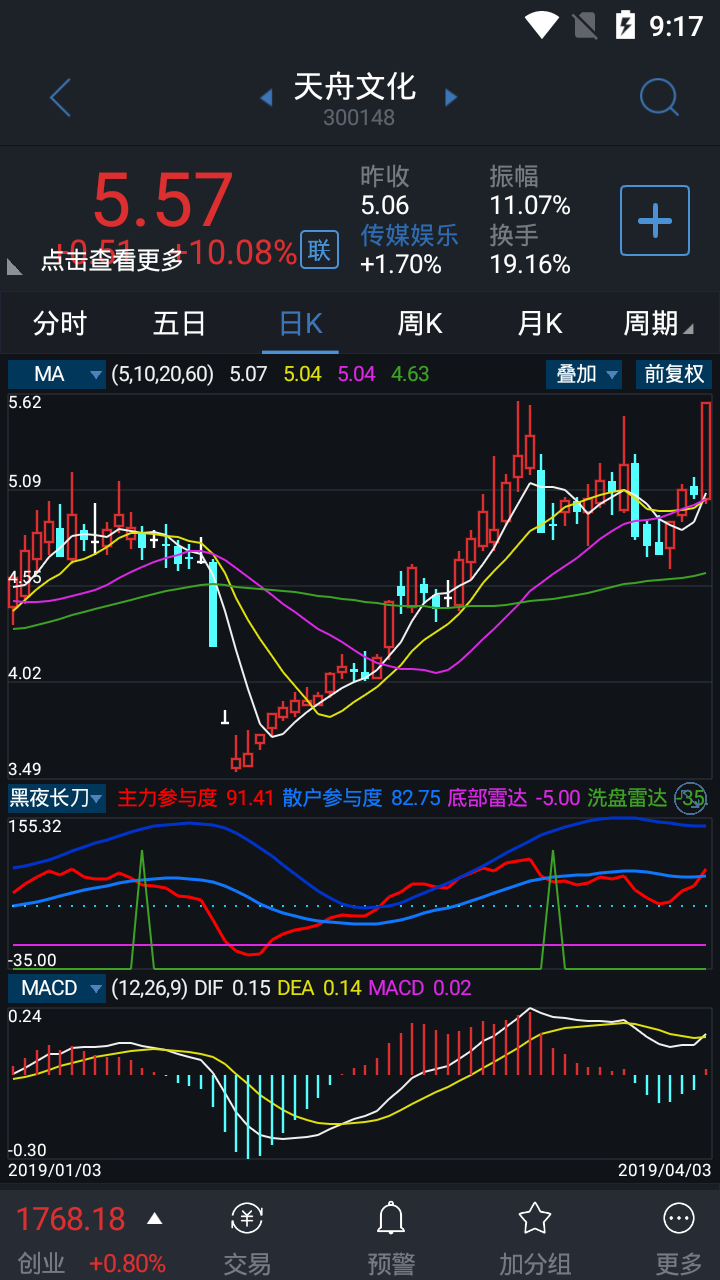Open 更多 more options icon

click(679, 1219)
